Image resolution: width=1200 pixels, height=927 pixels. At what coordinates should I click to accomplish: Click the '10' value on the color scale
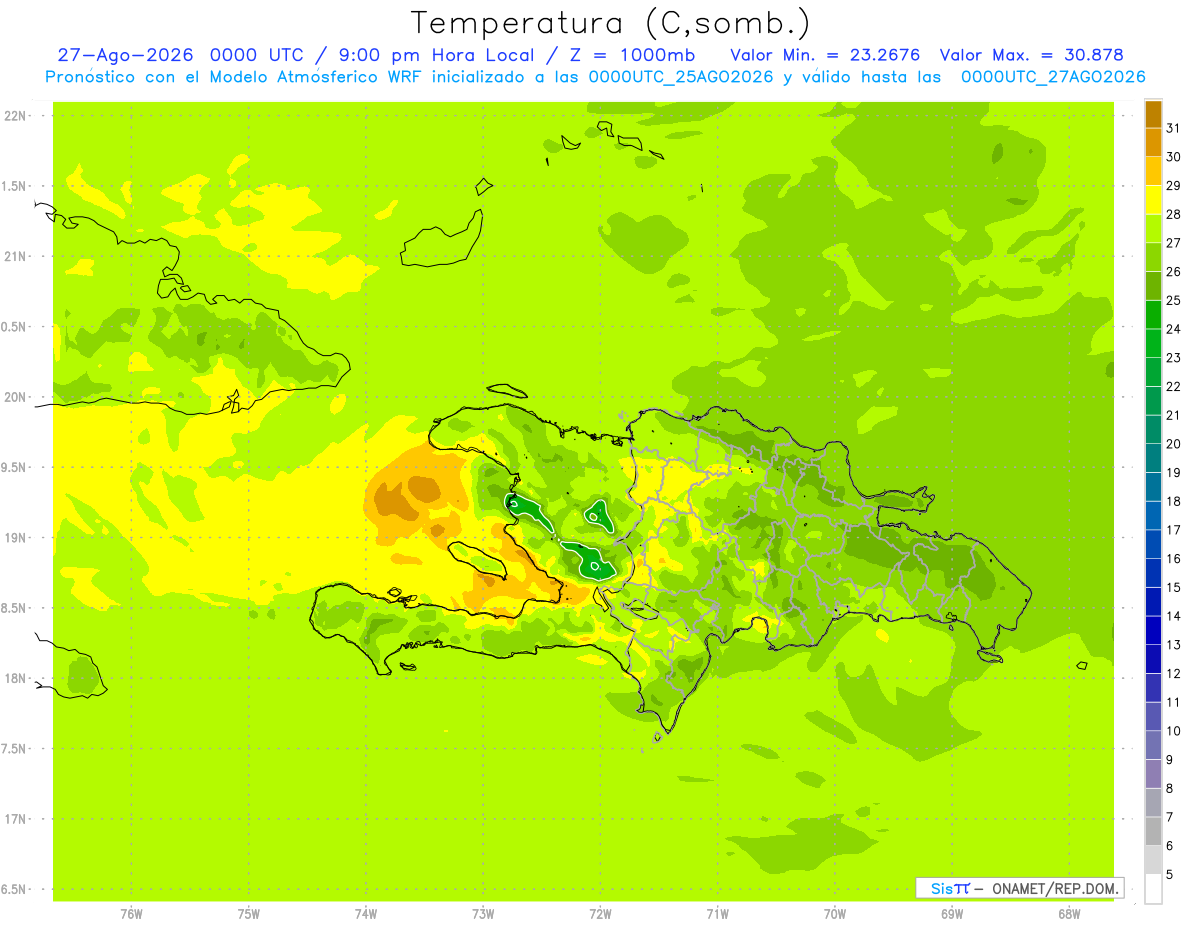coord(1174,731)
